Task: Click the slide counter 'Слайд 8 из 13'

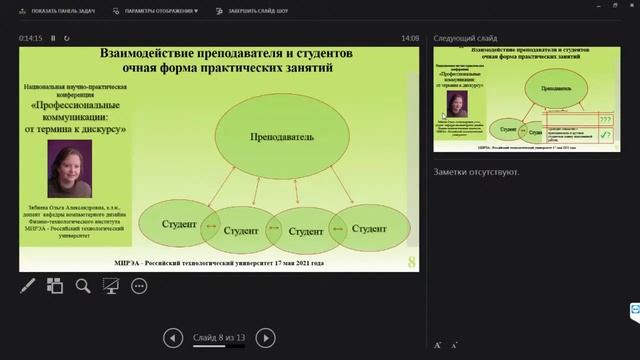Action: 219,338
